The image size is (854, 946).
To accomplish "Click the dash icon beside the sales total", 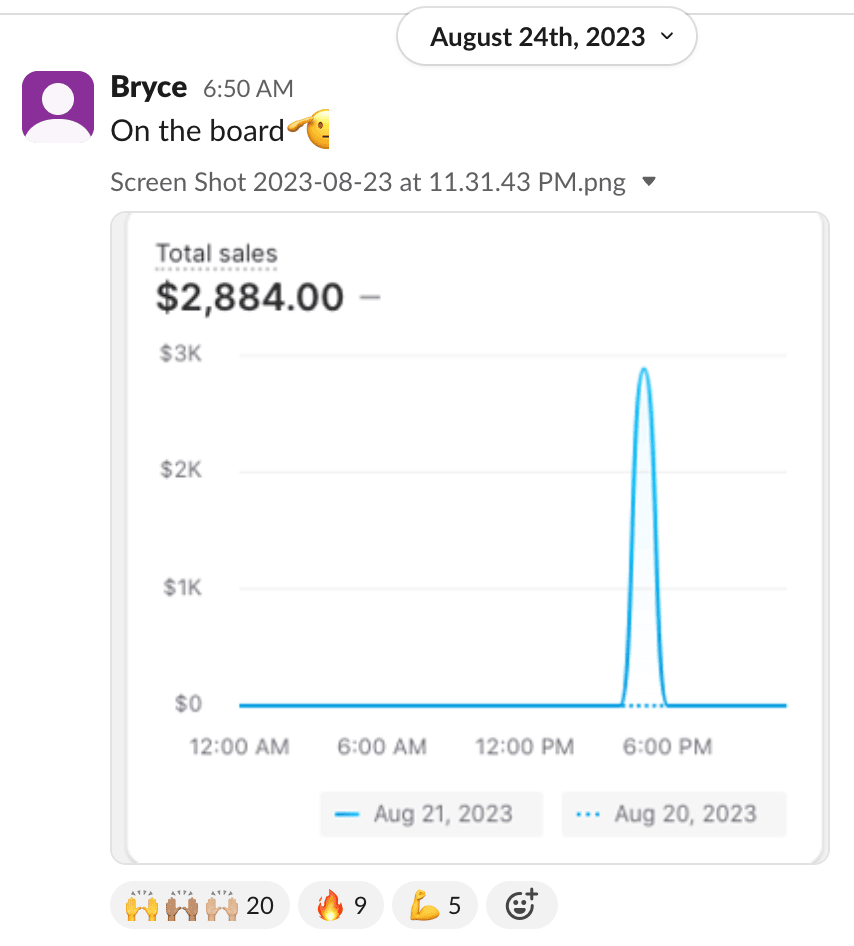I will tap(370, 297).
